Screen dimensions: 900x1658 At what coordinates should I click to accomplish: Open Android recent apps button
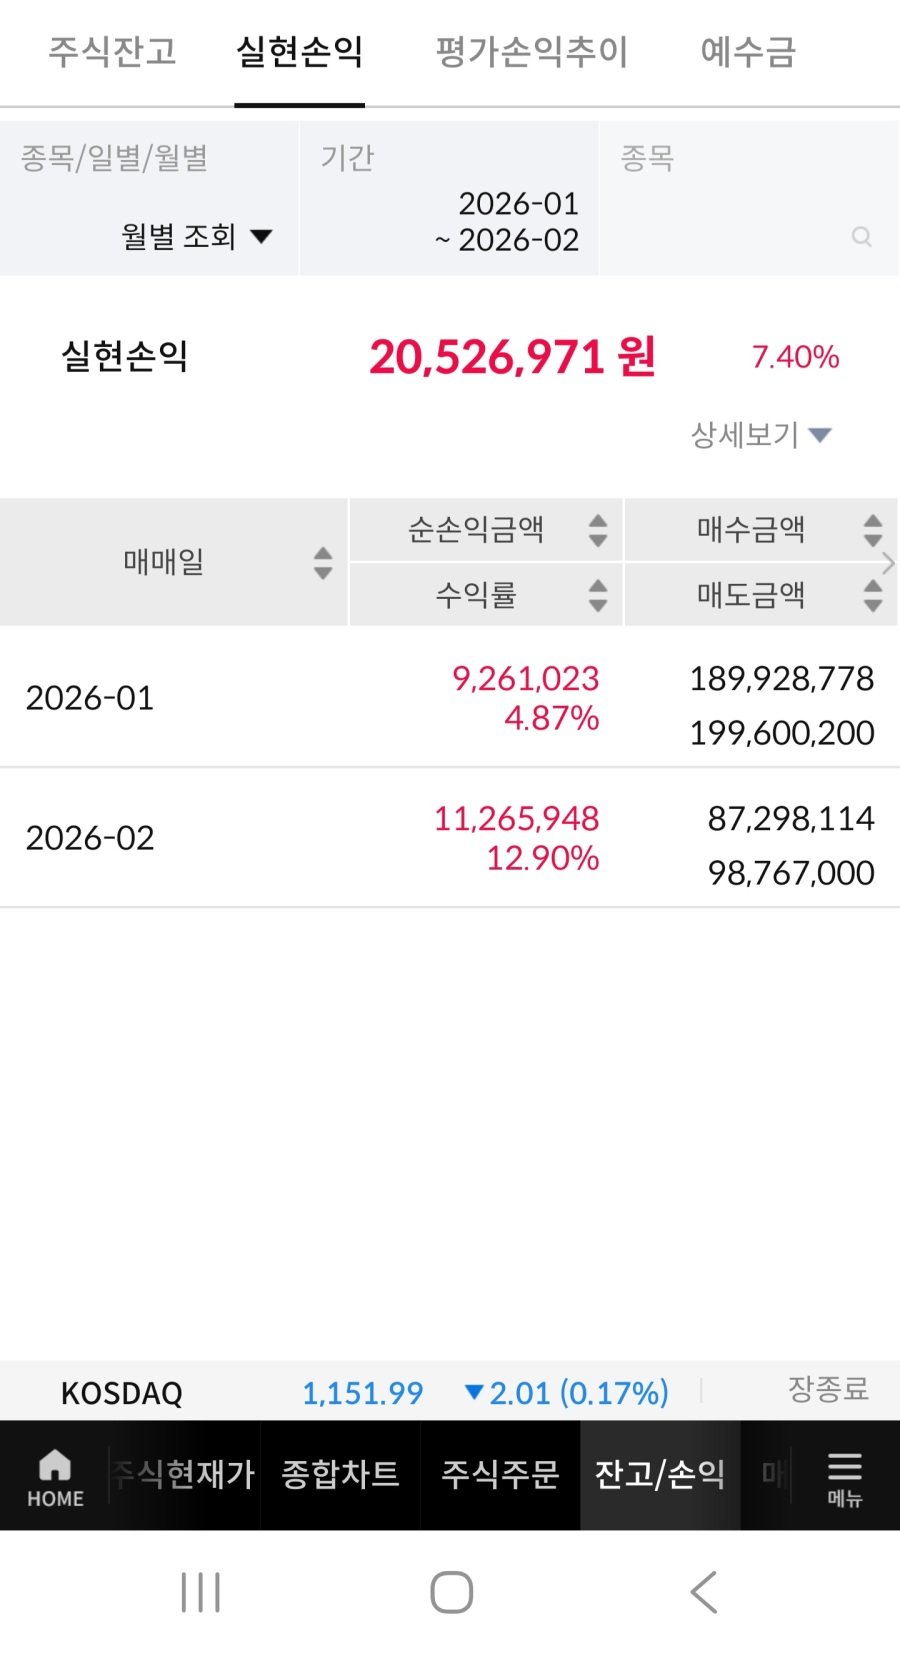click(201, 1592)
